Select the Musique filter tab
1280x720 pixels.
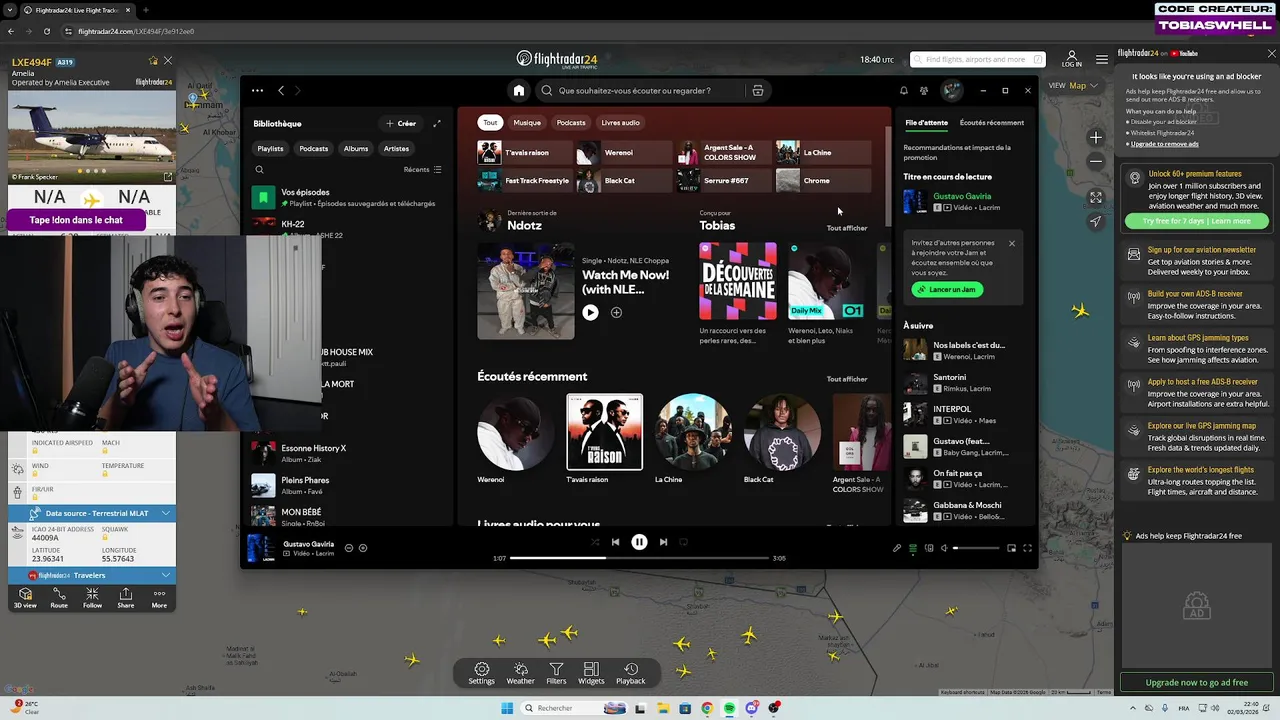527,123
